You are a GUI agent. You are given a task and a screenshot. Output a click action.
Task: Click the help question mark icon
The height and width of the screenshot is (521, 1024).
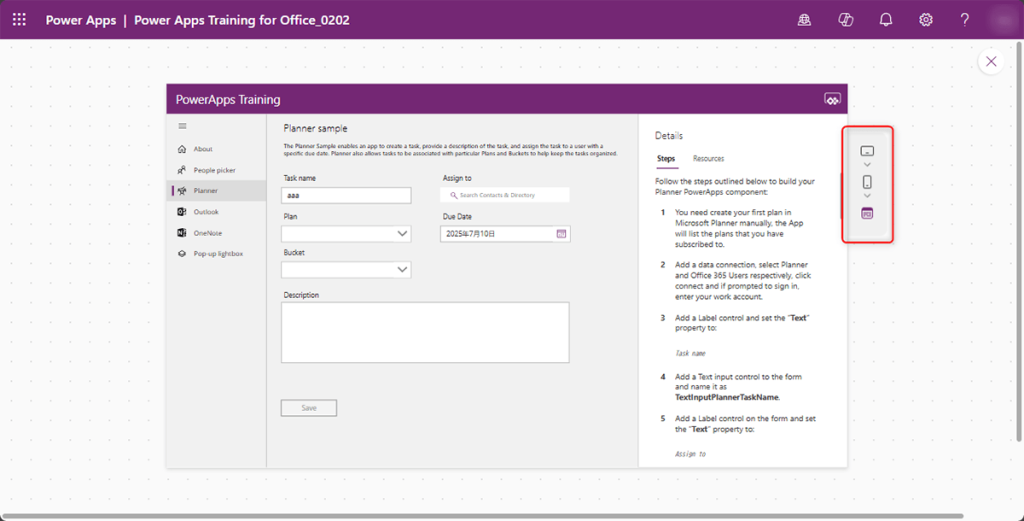pos(965,20)
